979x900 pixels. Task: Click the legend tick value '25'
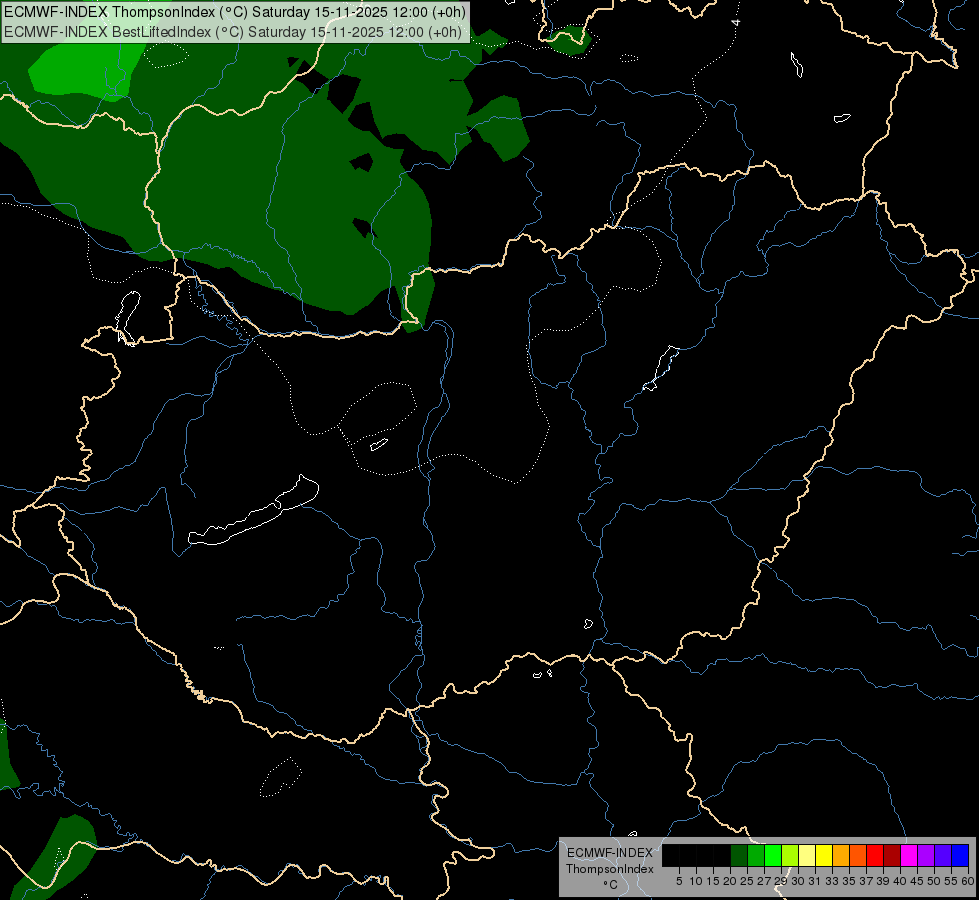click(x=747, y=881)
